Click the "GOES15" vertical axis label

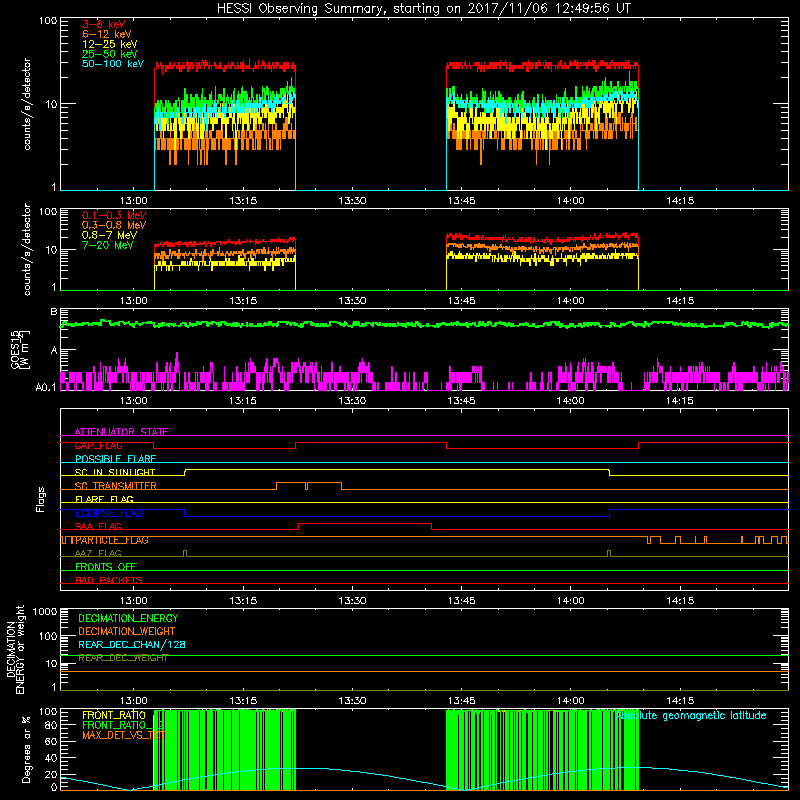[16, 349]
